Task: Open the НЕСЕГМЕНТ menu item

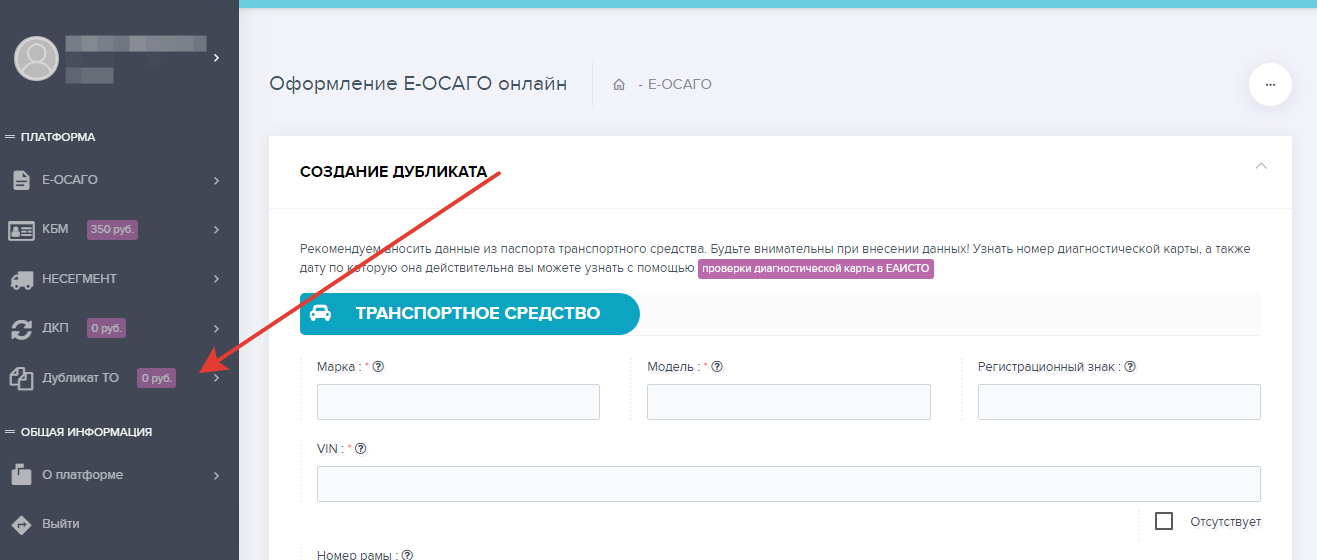Action: (x=79, y=279)
